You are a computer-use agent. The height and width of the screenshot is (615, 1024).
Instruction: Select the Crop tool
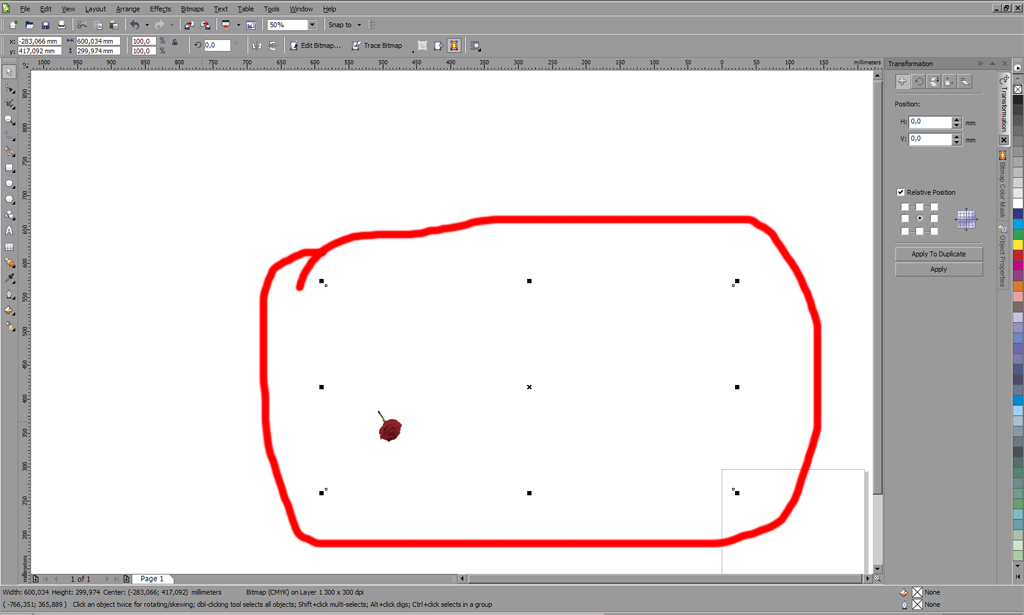[x=9, y=104]
